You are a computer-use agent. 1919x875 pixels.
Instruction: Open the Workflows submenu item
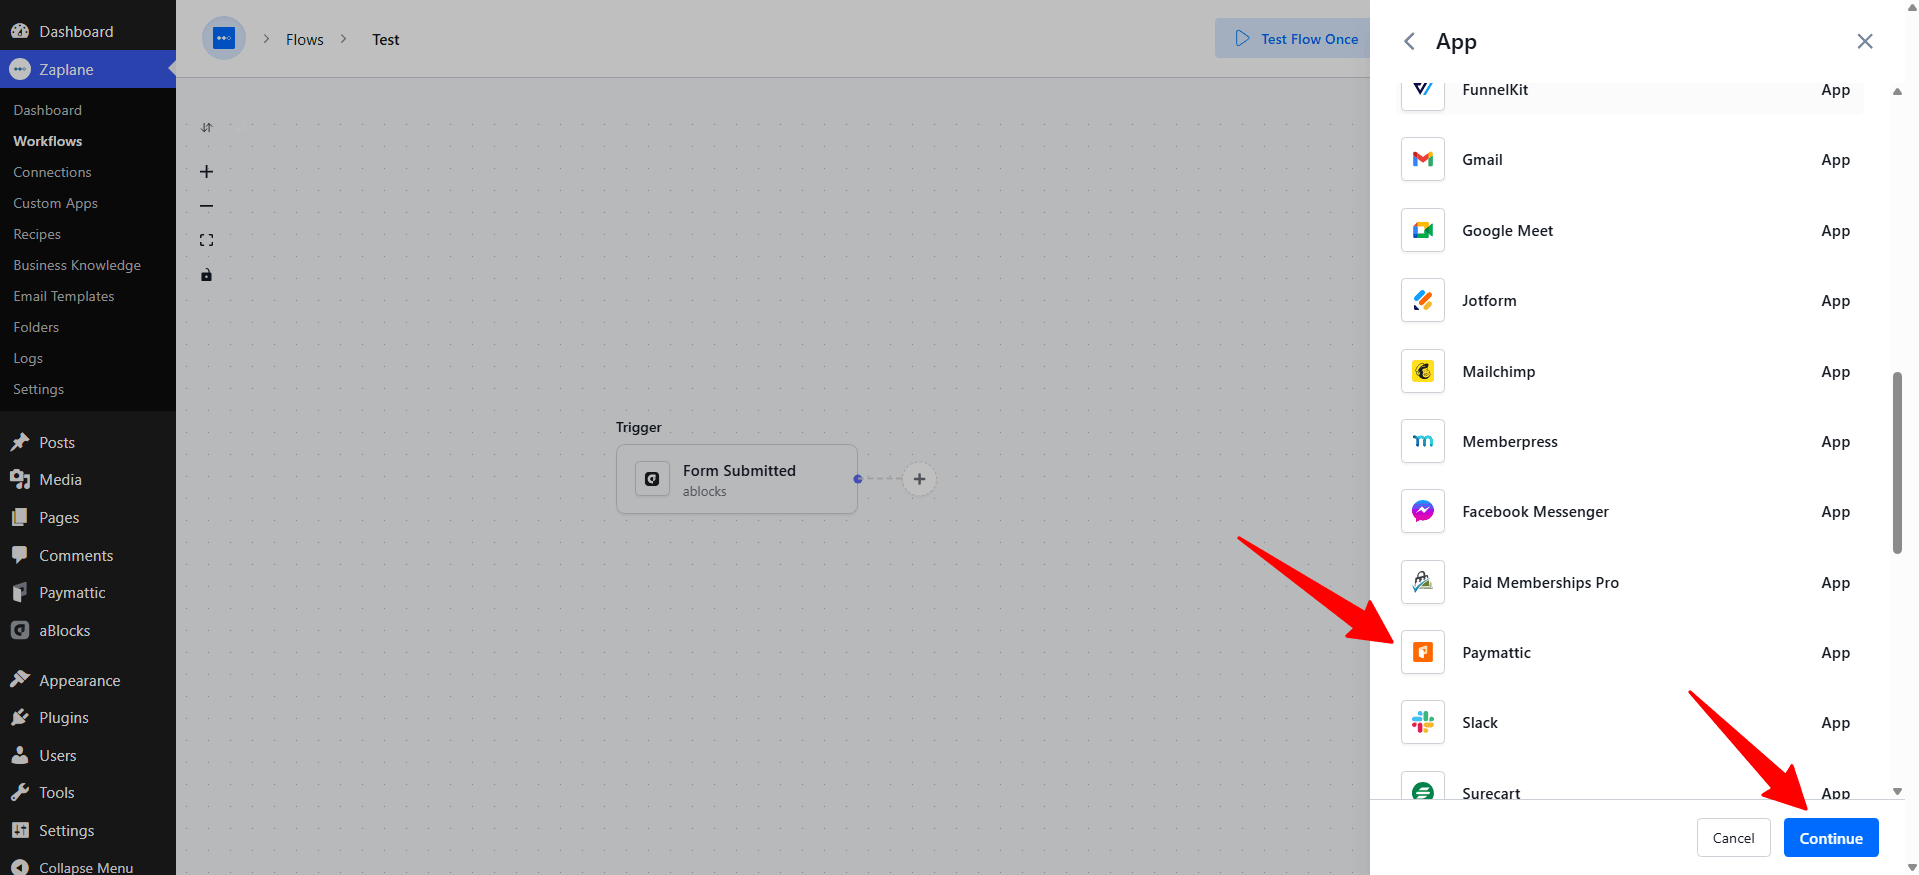pos(48,141)
